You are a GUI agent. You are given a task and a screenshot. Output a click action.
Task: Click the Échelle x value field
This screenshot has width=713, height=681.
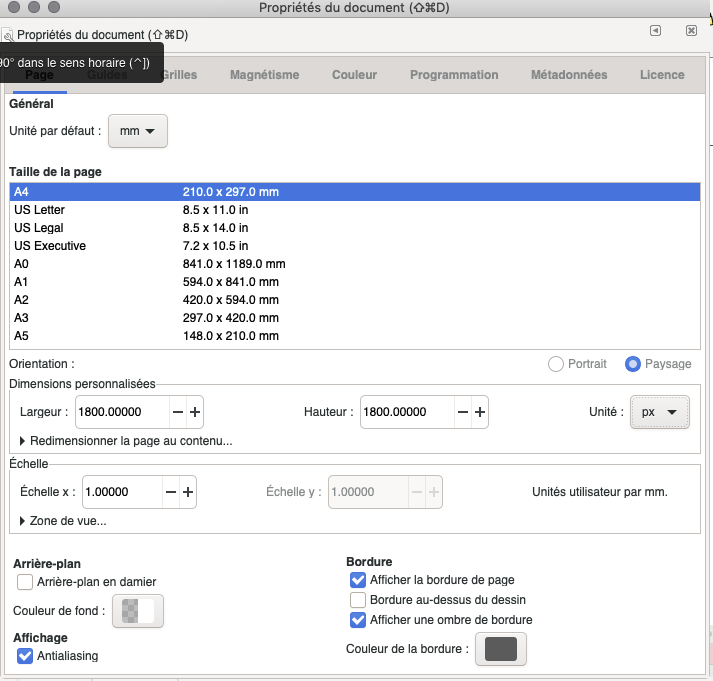(x=122, y=492)
